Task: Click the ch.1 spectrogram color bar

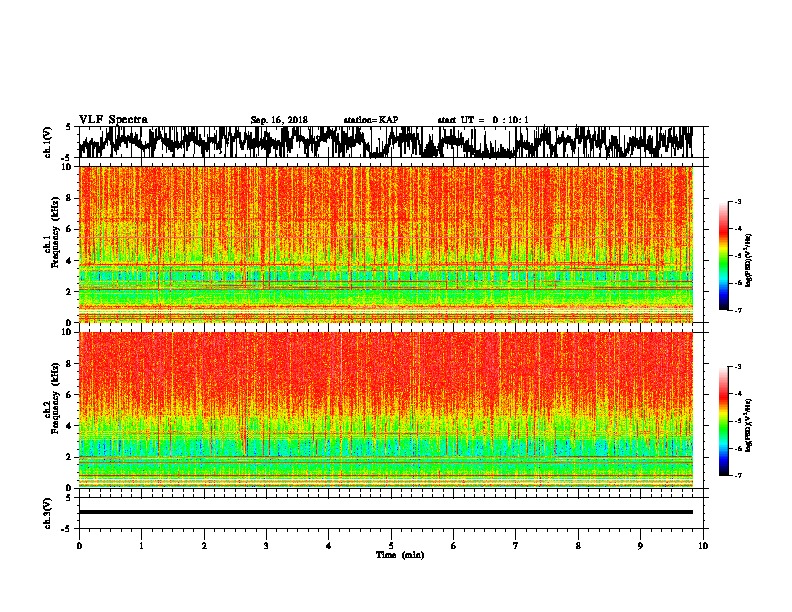Action: click(724, 256)
